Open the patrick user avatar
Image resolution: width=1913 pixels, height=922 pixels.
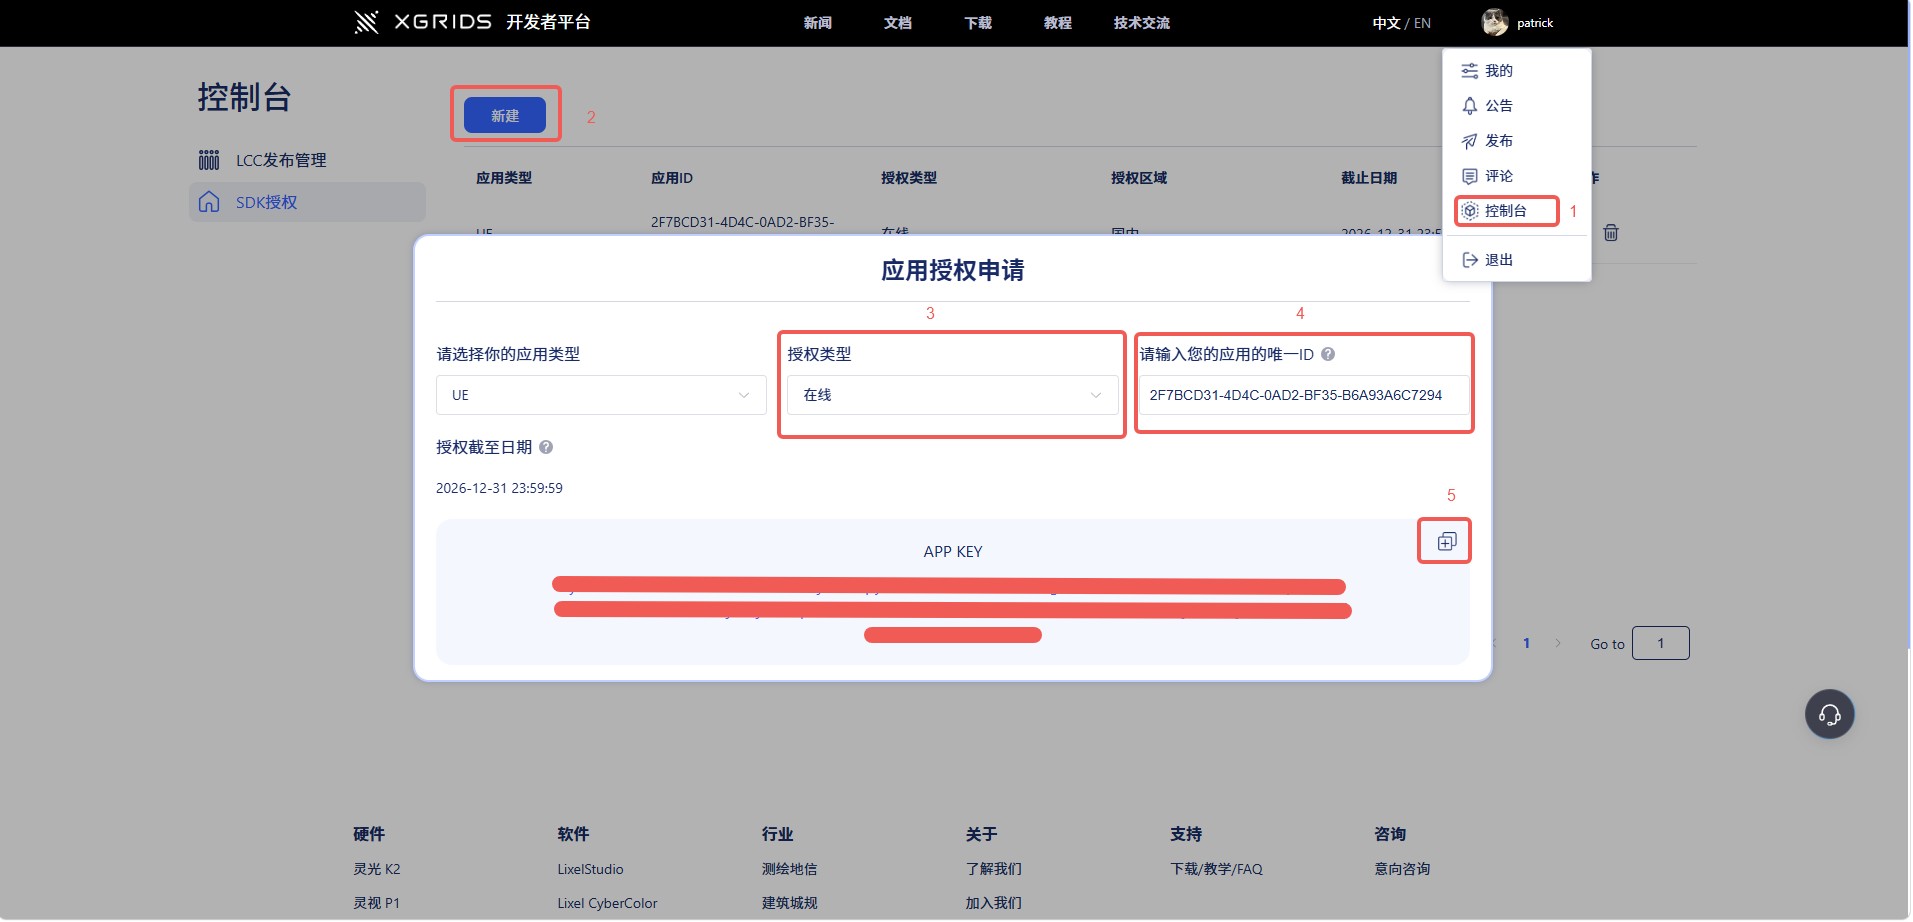pos(1495,22)
